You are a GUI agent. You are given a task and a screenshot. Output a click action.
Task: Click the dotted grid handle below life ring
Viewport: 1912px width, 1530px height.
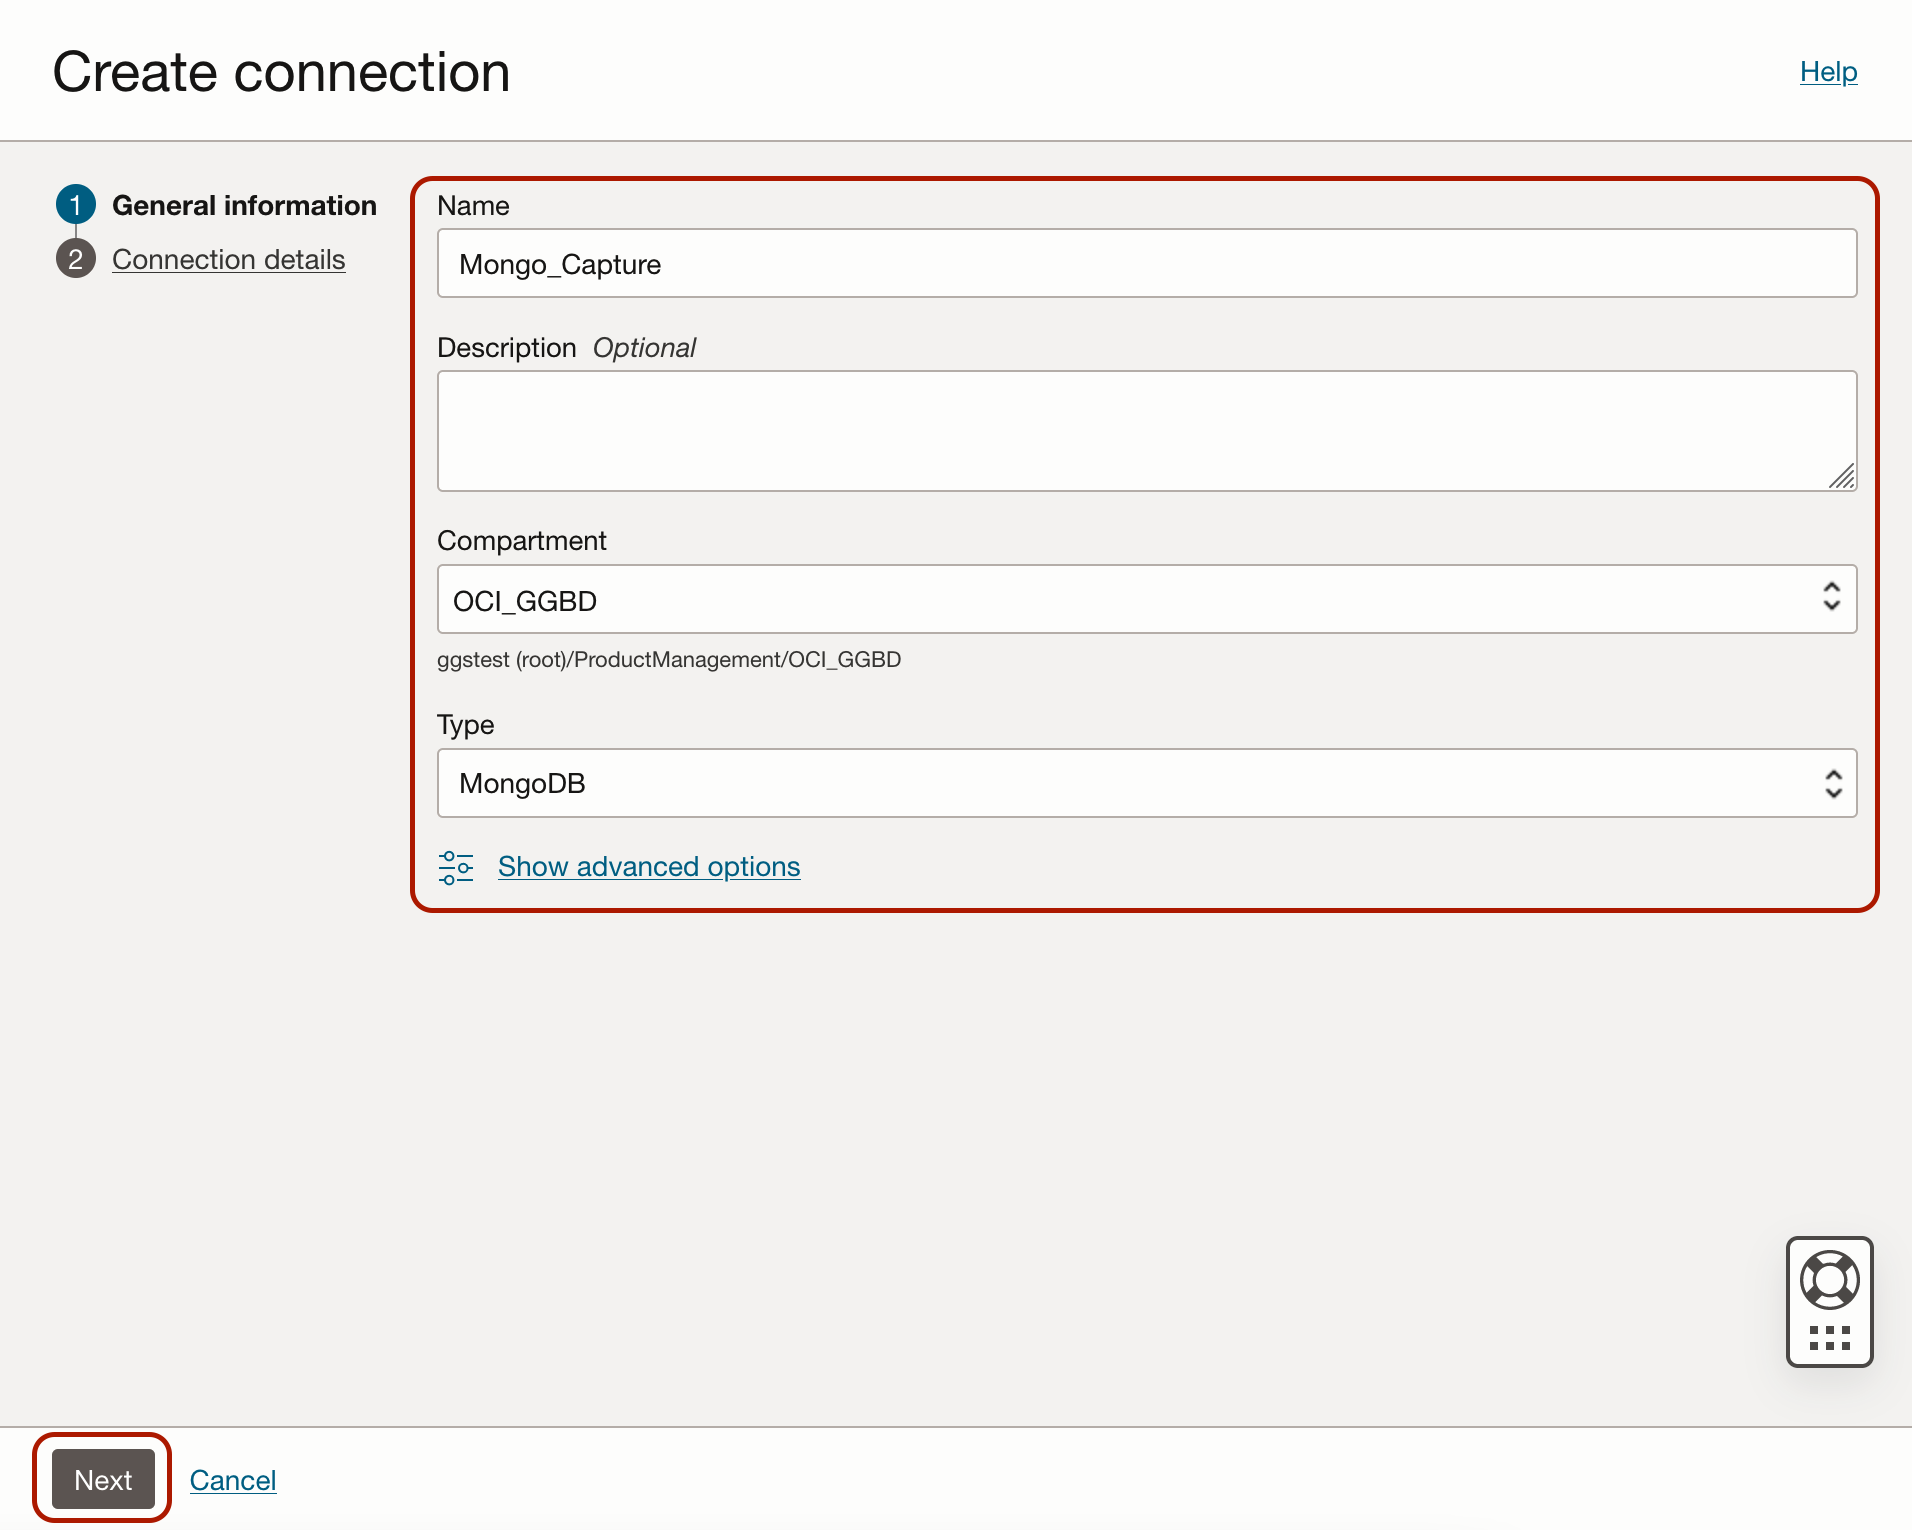[1829, 1338]
